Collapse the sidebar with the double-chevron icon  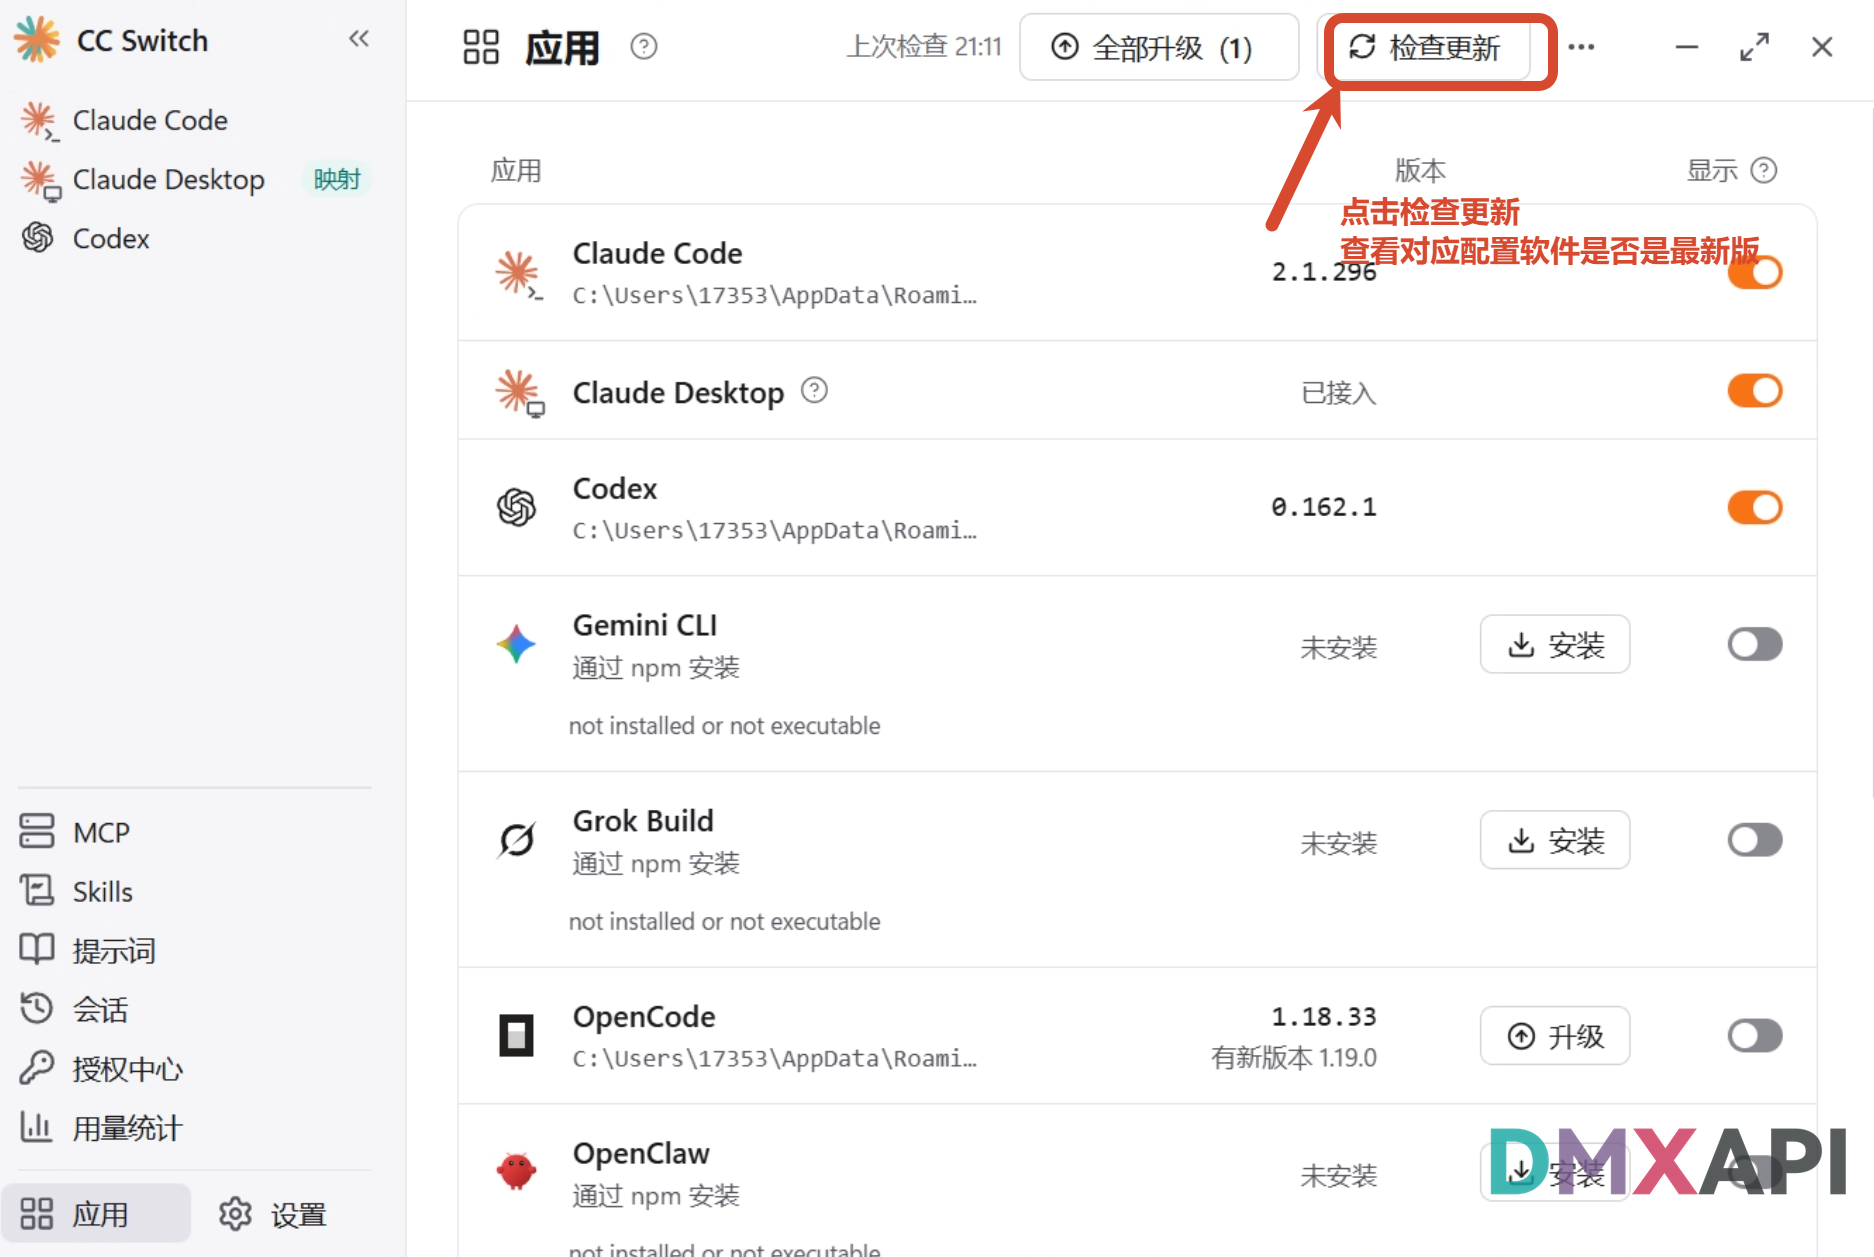coord(359,39)
